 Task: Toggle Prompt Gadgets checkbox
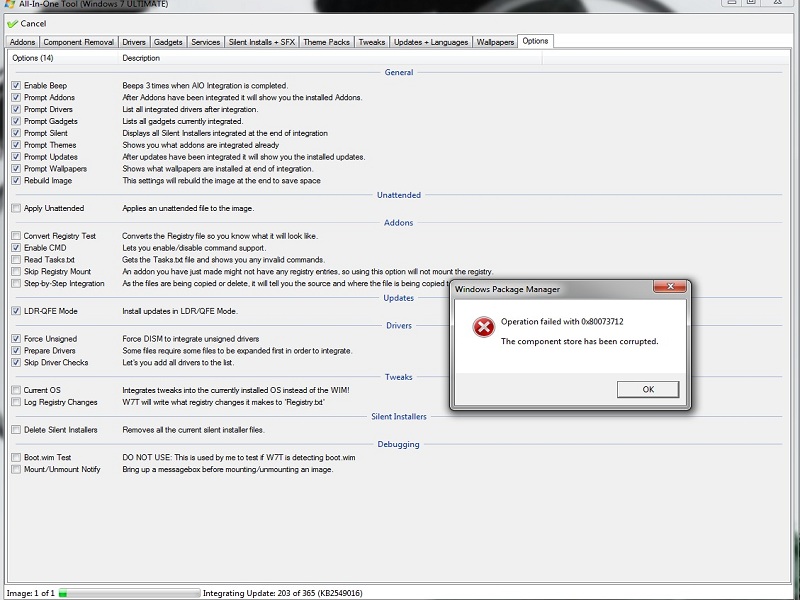pyautogui.click(x=16, y=121)
